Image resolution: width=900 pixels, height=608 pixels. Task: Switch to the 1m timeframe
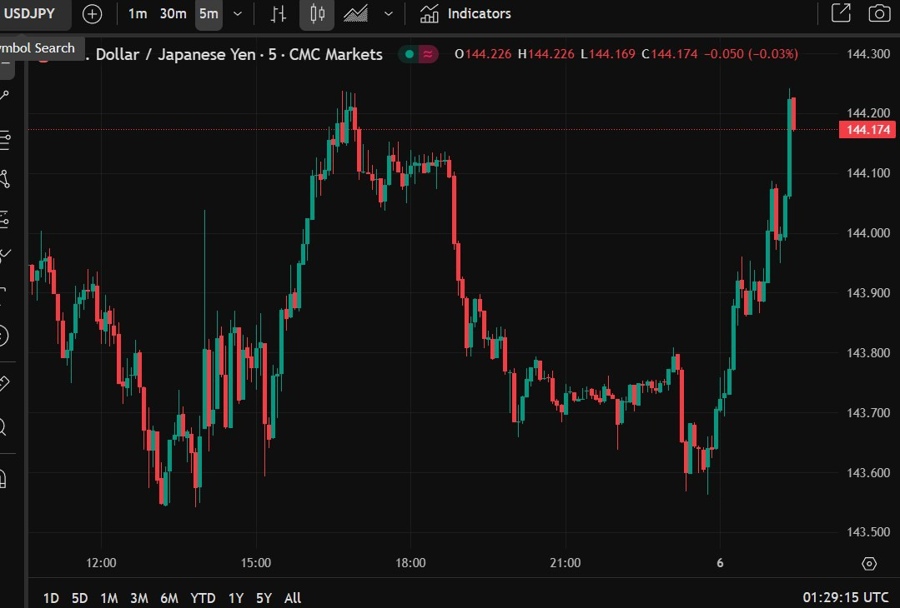tap(138, 14)
